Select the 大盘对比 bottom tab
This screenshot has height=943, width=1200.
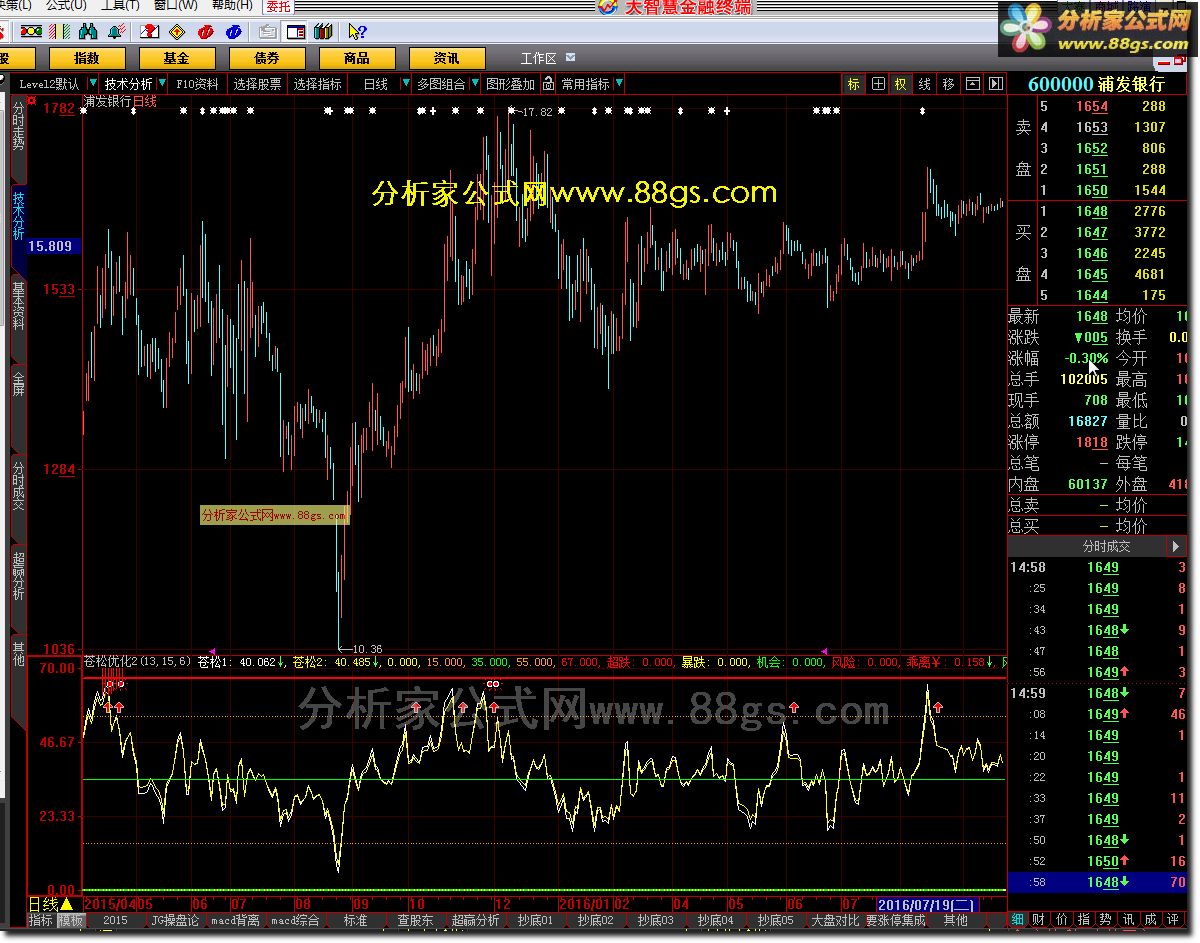(835, 919)
